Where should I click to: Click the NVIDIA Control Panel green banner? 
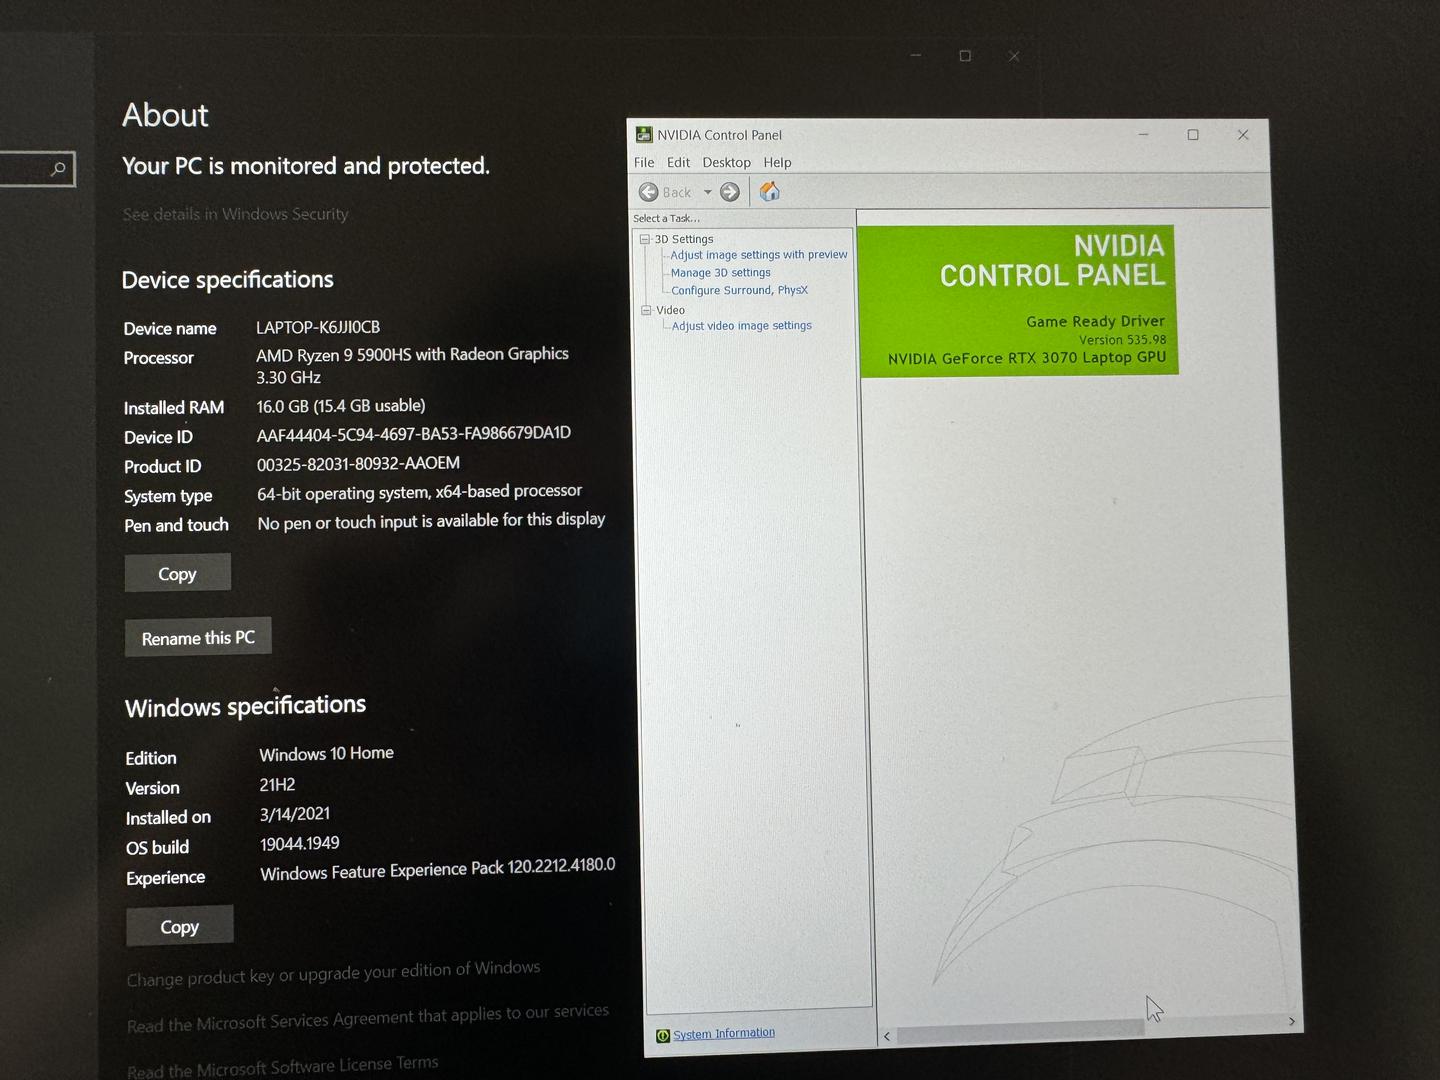click(1018, 301)
